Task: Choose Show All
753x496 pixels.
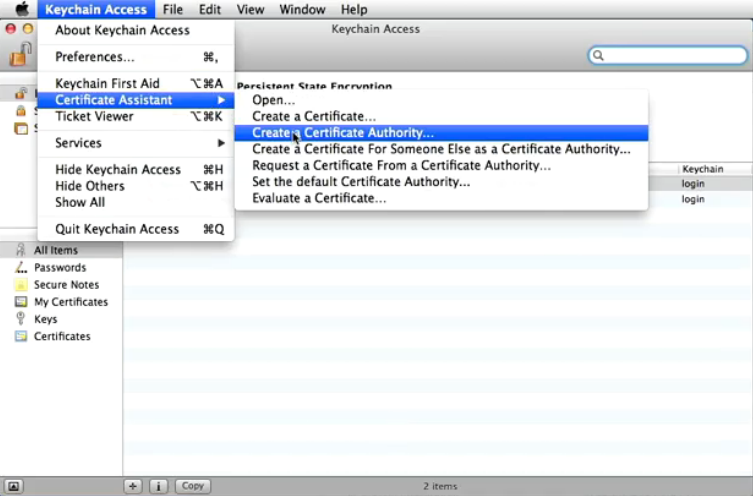Action: [136, 202]
